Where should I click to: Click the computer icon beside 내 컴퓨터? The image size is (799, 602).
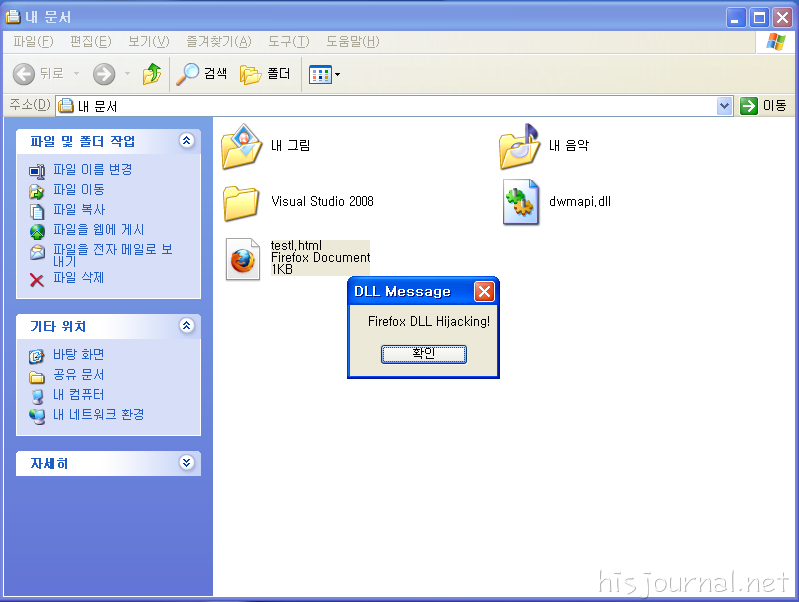pyautogui.click(x=37, y=396)
